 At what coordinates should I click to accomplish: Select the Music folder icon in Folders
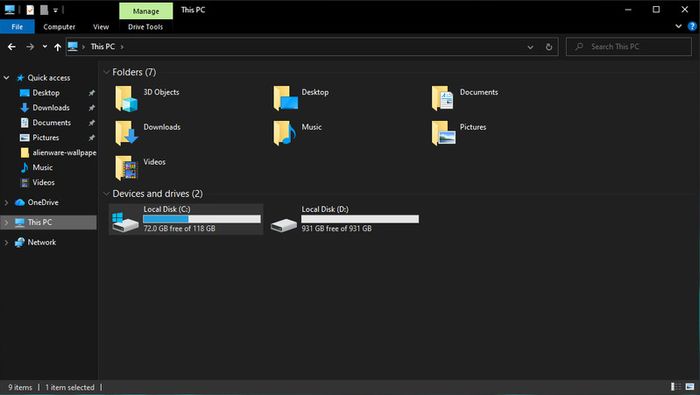point(285,133)
